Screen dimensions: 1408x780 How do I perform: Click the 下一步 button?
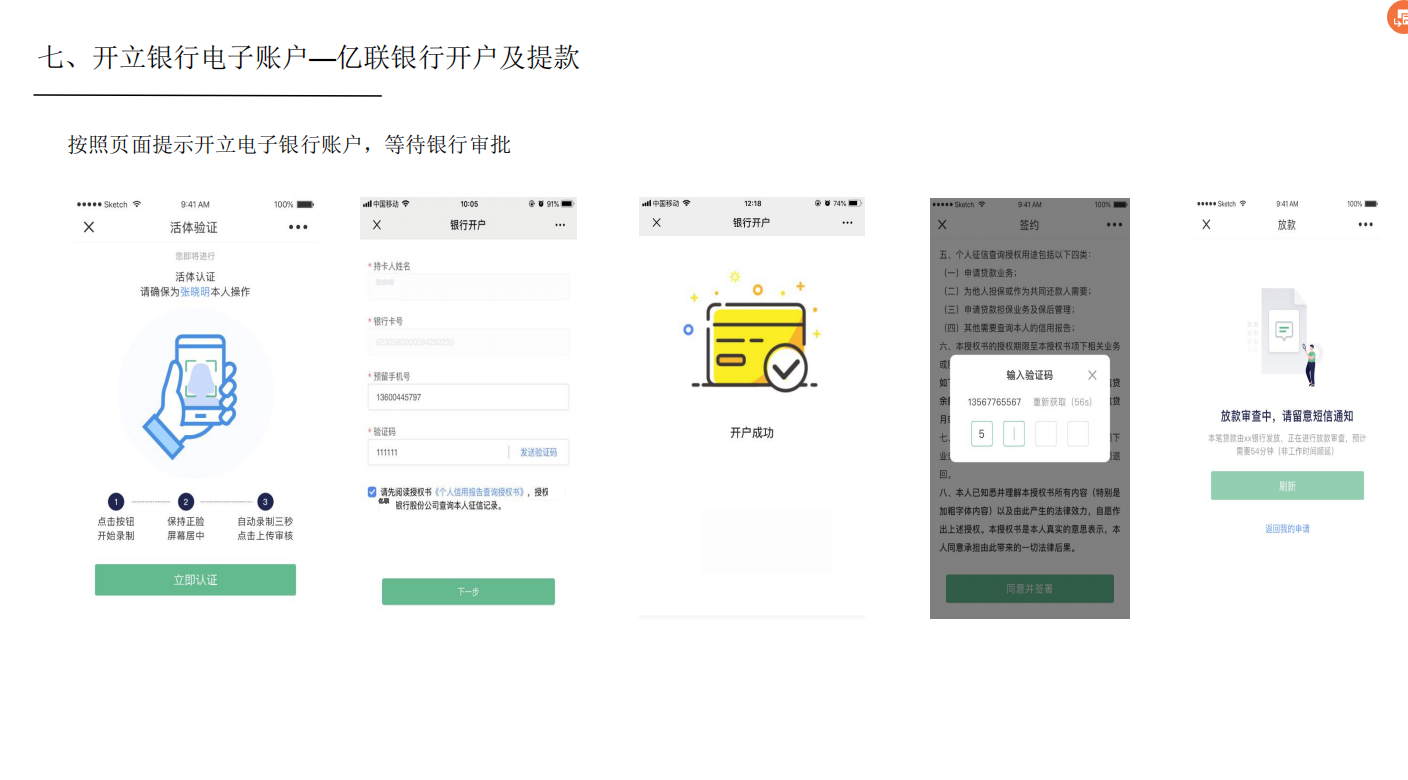468,592
